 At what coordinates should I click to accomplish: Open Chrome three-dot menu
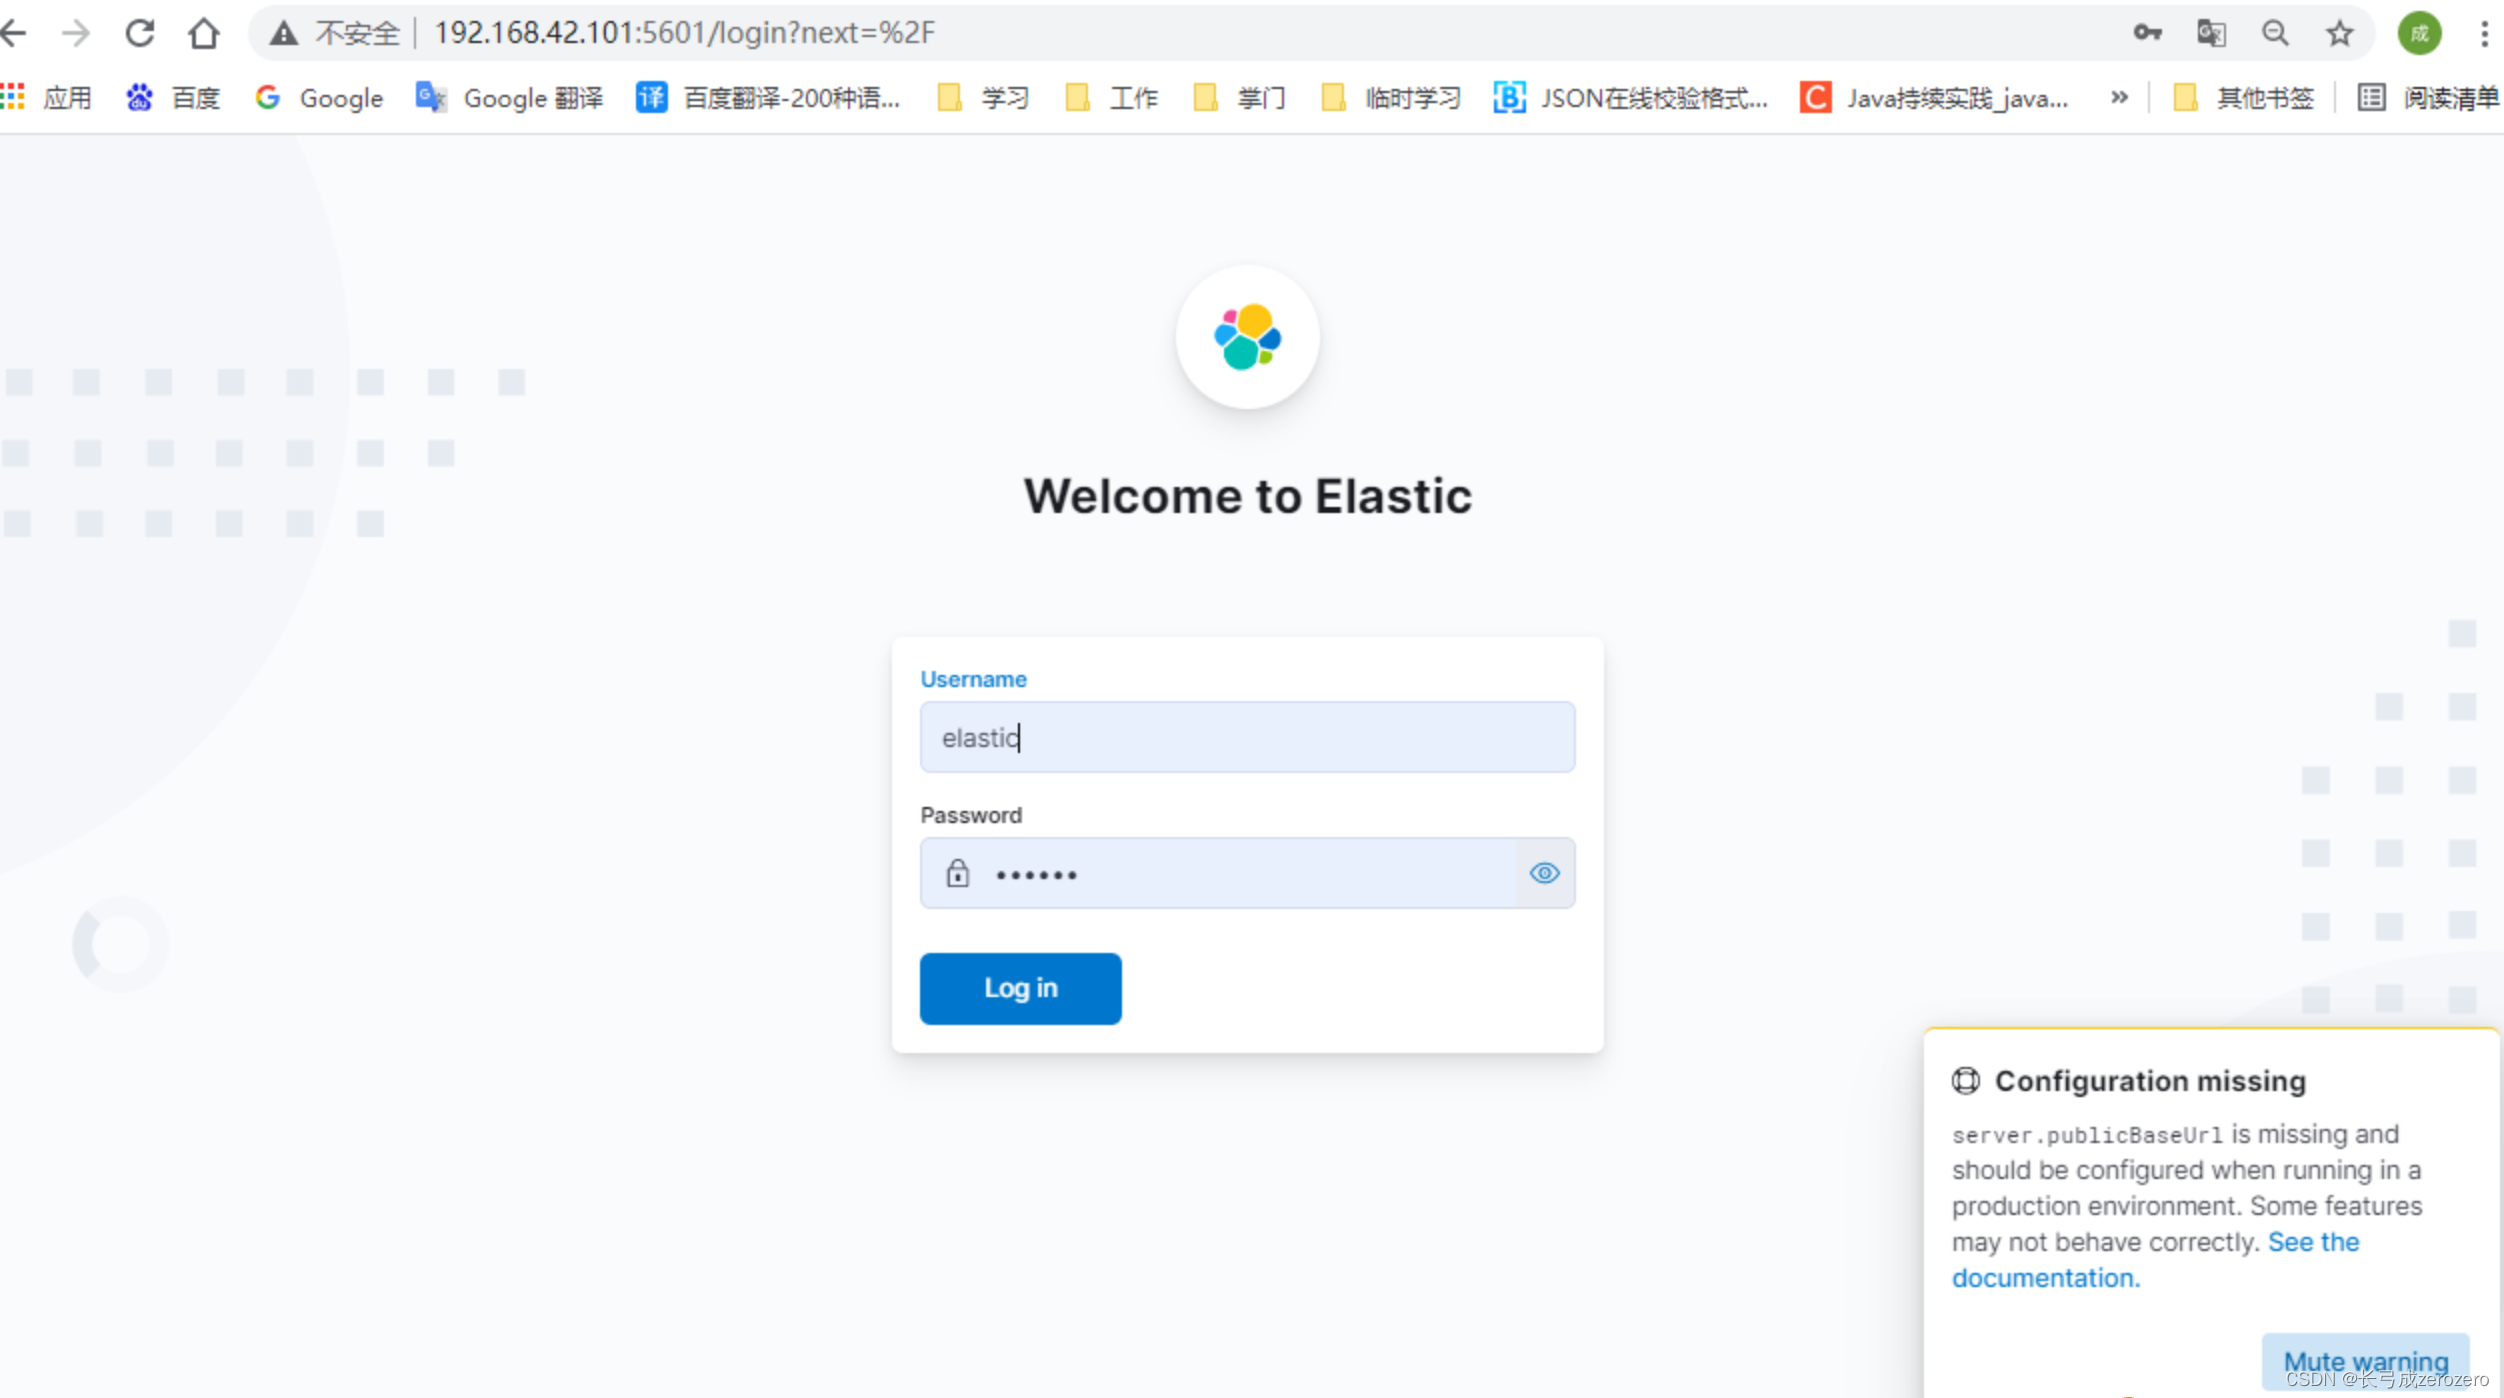2484,33
